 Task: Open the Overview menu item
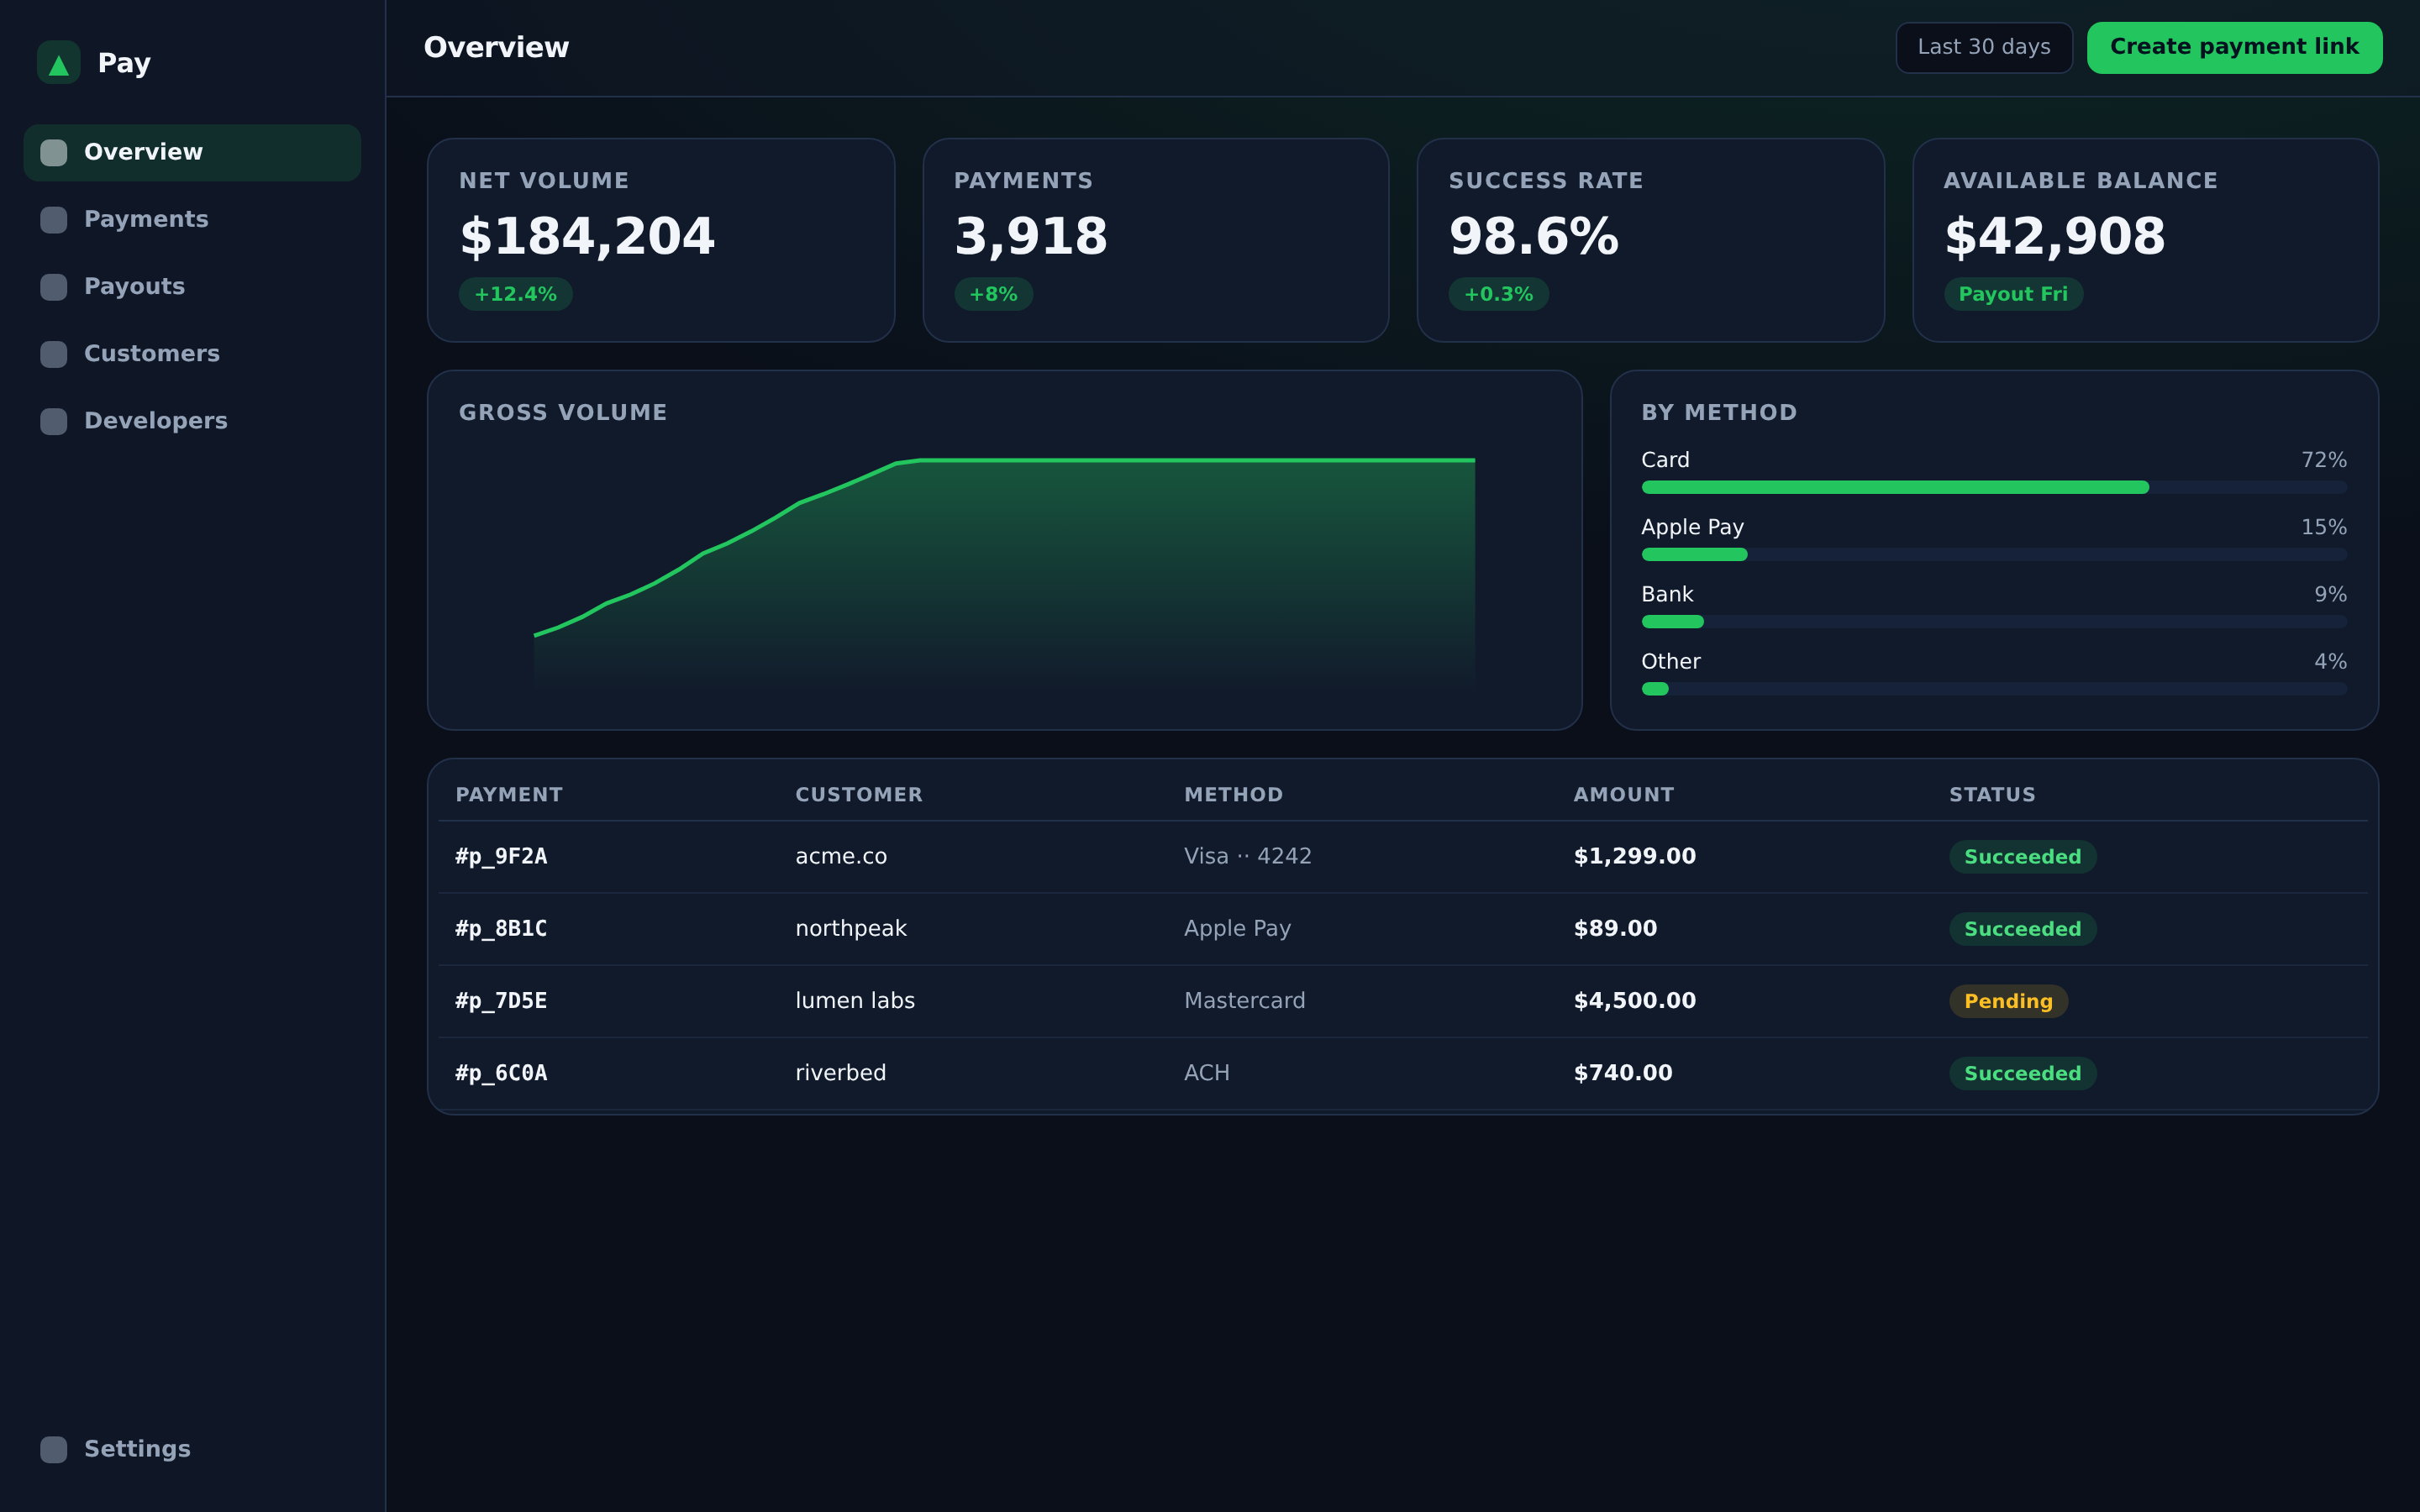(x=192, y=153)
